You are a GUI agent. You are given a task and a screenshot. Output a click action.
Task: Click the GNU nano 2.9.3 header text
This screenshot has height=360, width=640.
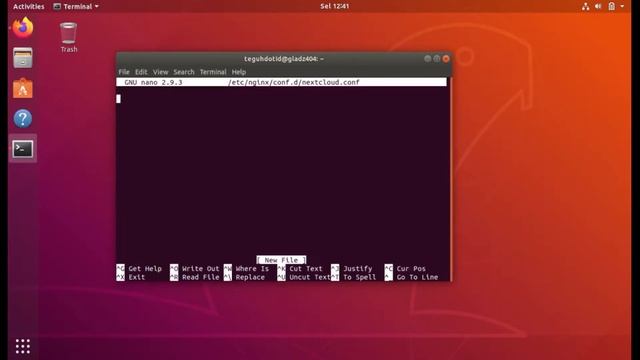pos(153,82)
